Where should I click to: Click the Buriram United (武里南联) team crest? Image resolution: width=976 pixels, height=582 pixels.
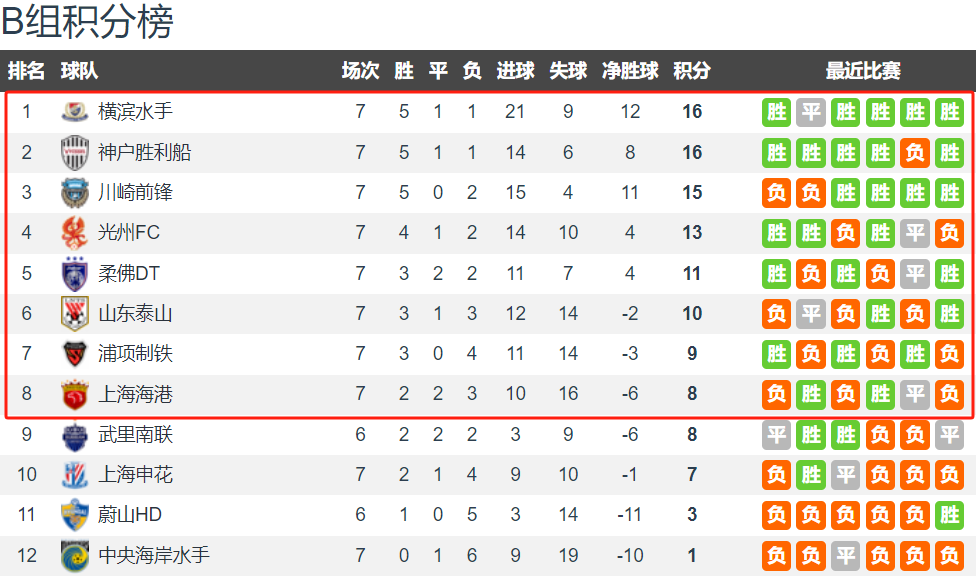coord(75,435)
